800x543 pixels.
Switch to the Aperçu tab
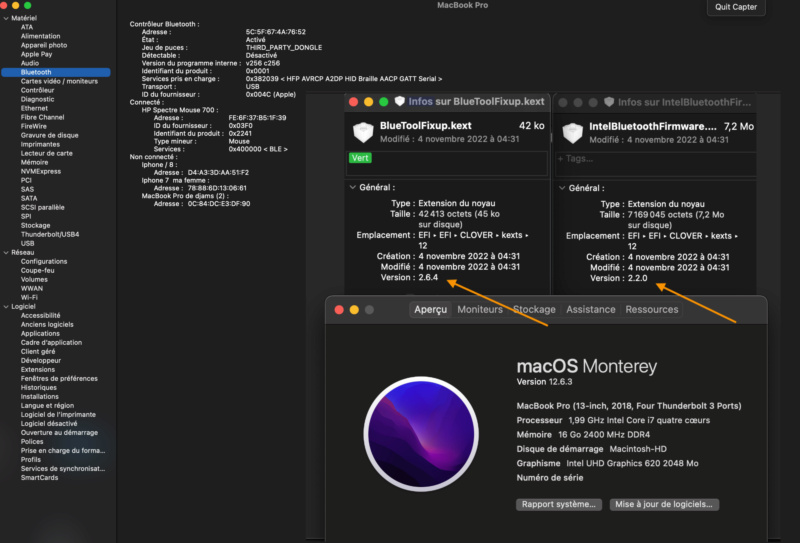tap(431, 309)
